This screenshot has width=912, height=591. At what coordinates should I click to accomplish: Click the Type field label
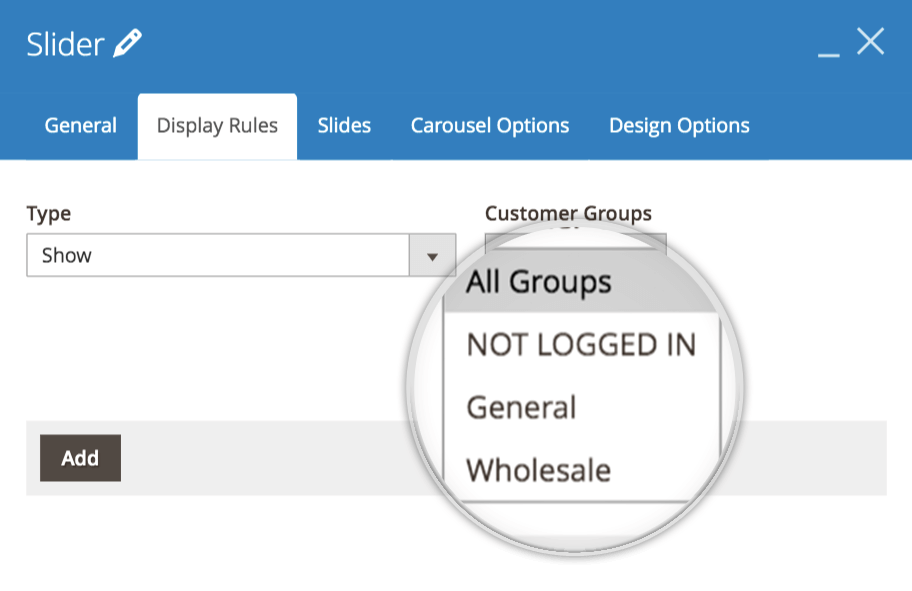pyautogui.click(x=47, y=213)
